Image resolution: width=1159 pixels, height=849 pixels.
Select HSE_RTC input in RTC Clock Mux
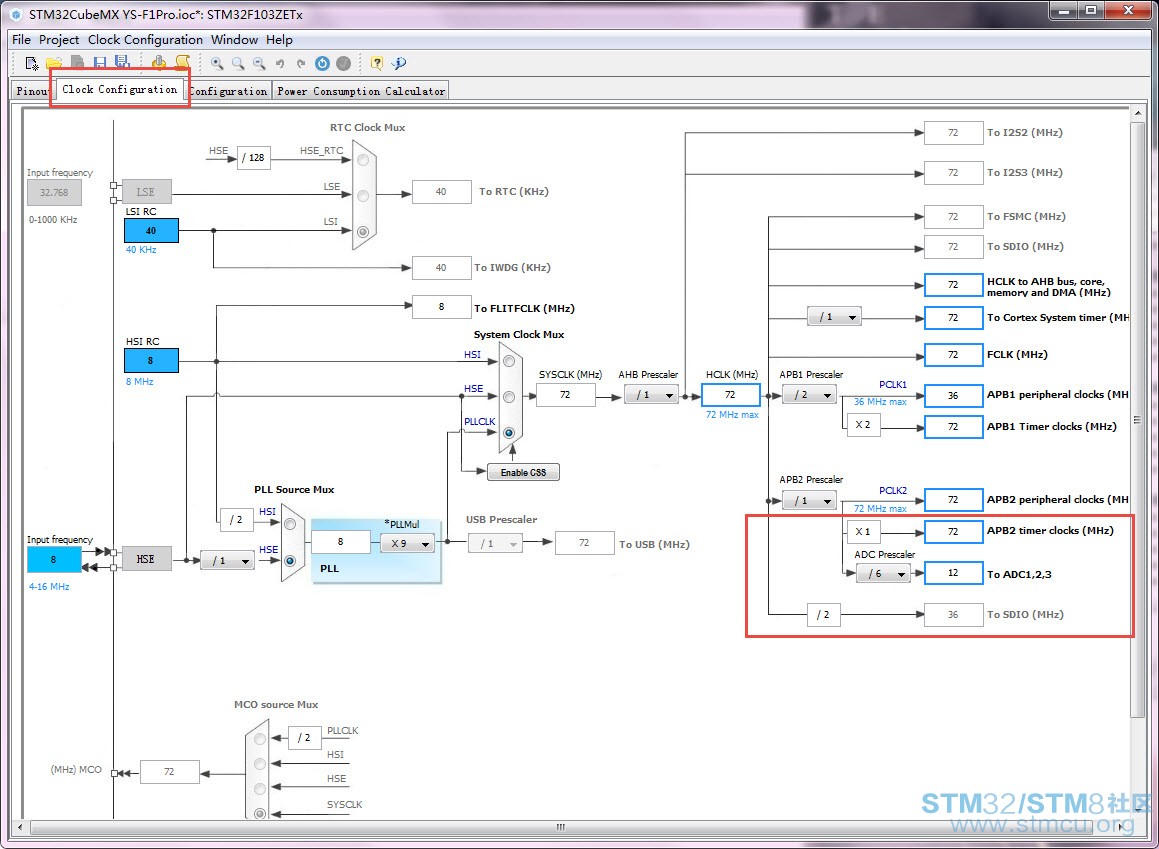(363, 160)
